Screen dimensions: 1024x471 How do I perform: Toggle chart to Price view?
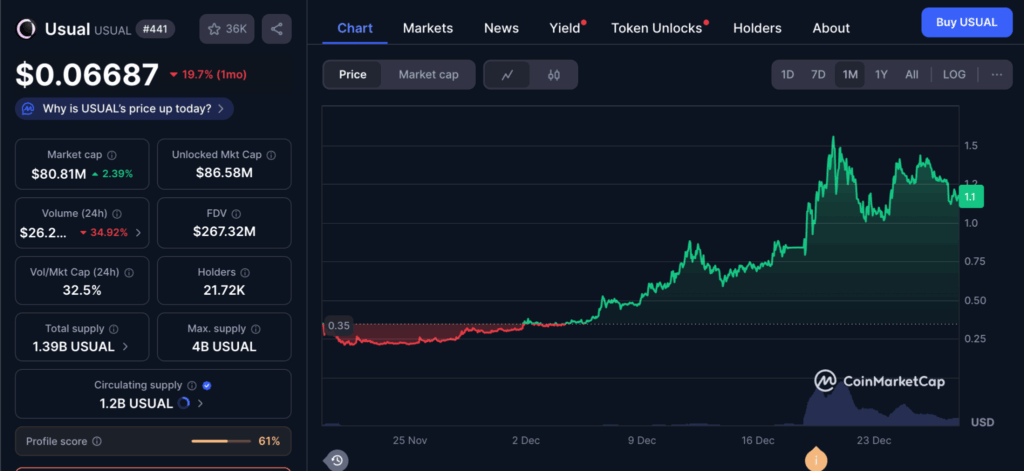tap(352, 75)
